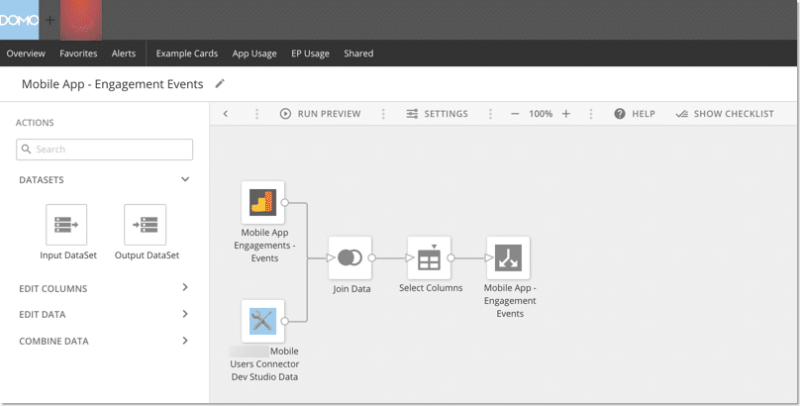
Task: Click the 100% zoom level
Action: [540, 114]
